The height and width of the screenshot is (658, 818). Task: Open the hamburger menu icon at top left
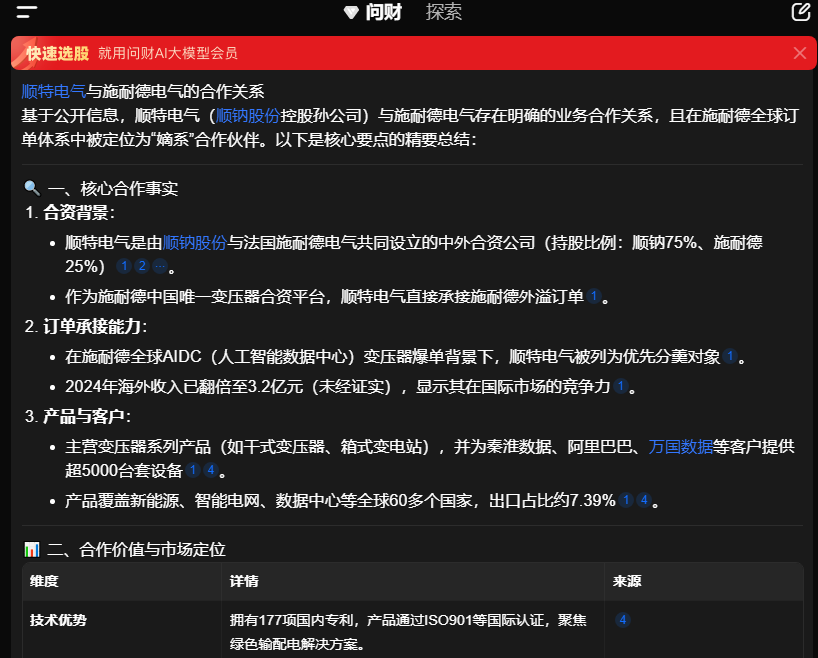(x=27, y=11)
